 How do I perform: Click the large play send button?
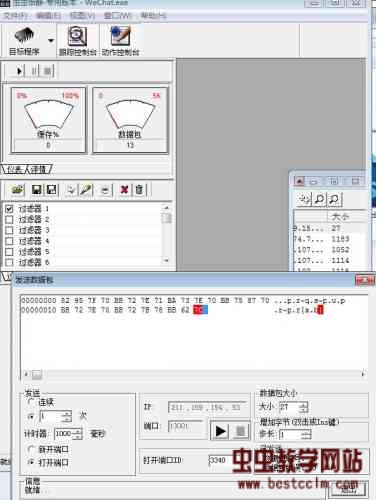[220, 431]
